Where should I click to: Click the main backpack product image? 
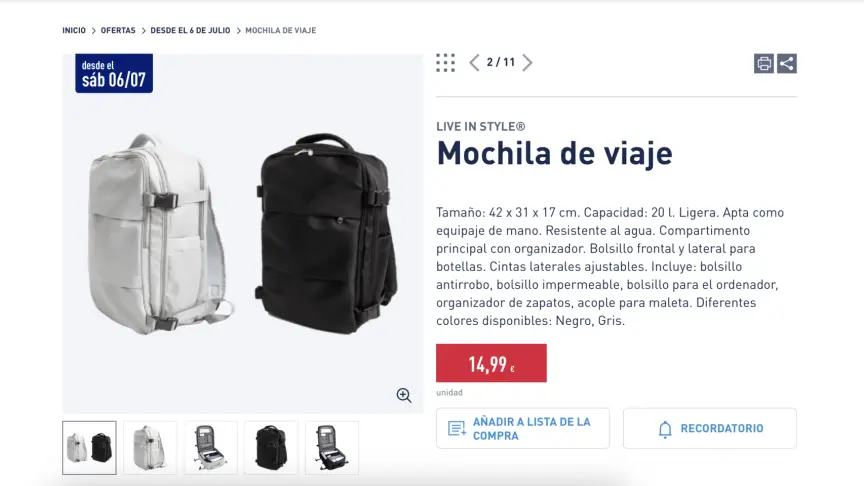click(242, 234)
